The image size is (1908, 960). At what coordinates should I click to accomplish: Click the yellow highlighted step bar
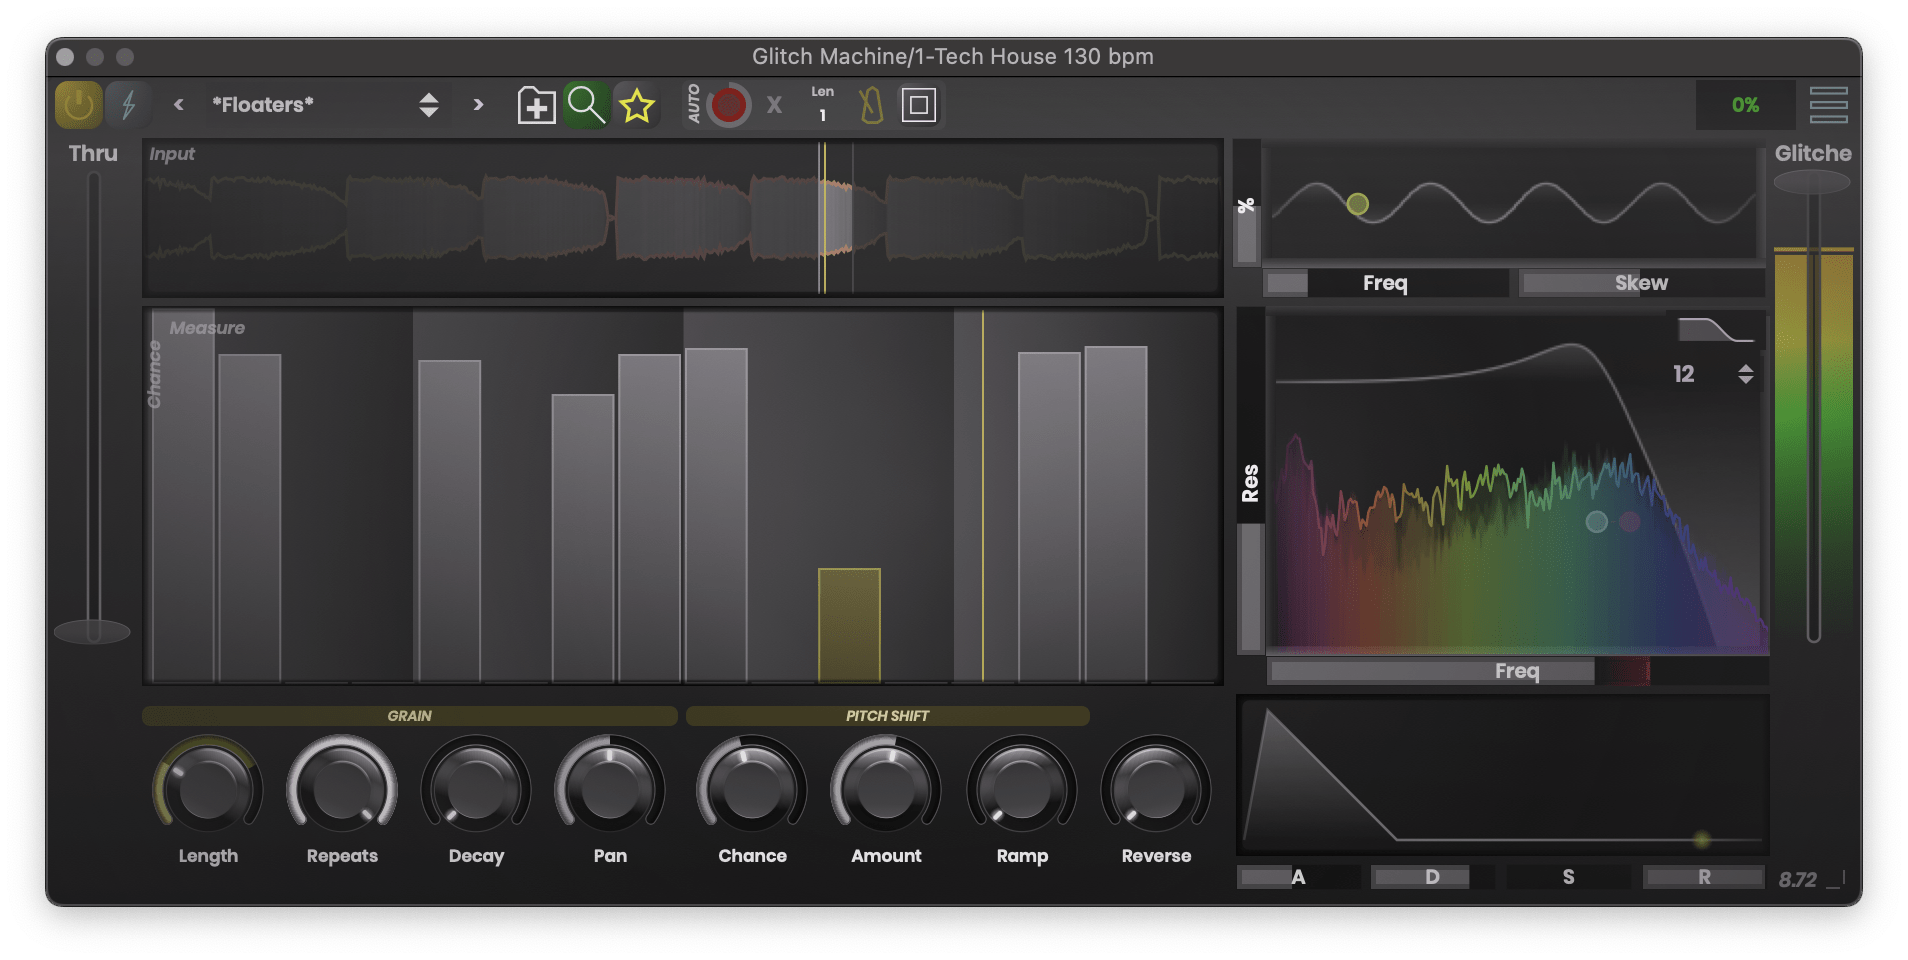click(849, 625)
